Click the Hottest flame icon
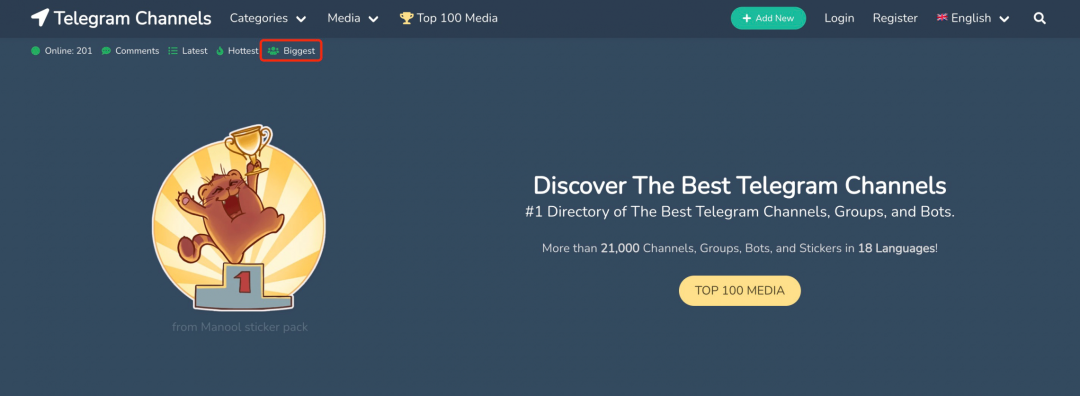The height and width of the screenshot is (396, 1080). tap(220, 51)
